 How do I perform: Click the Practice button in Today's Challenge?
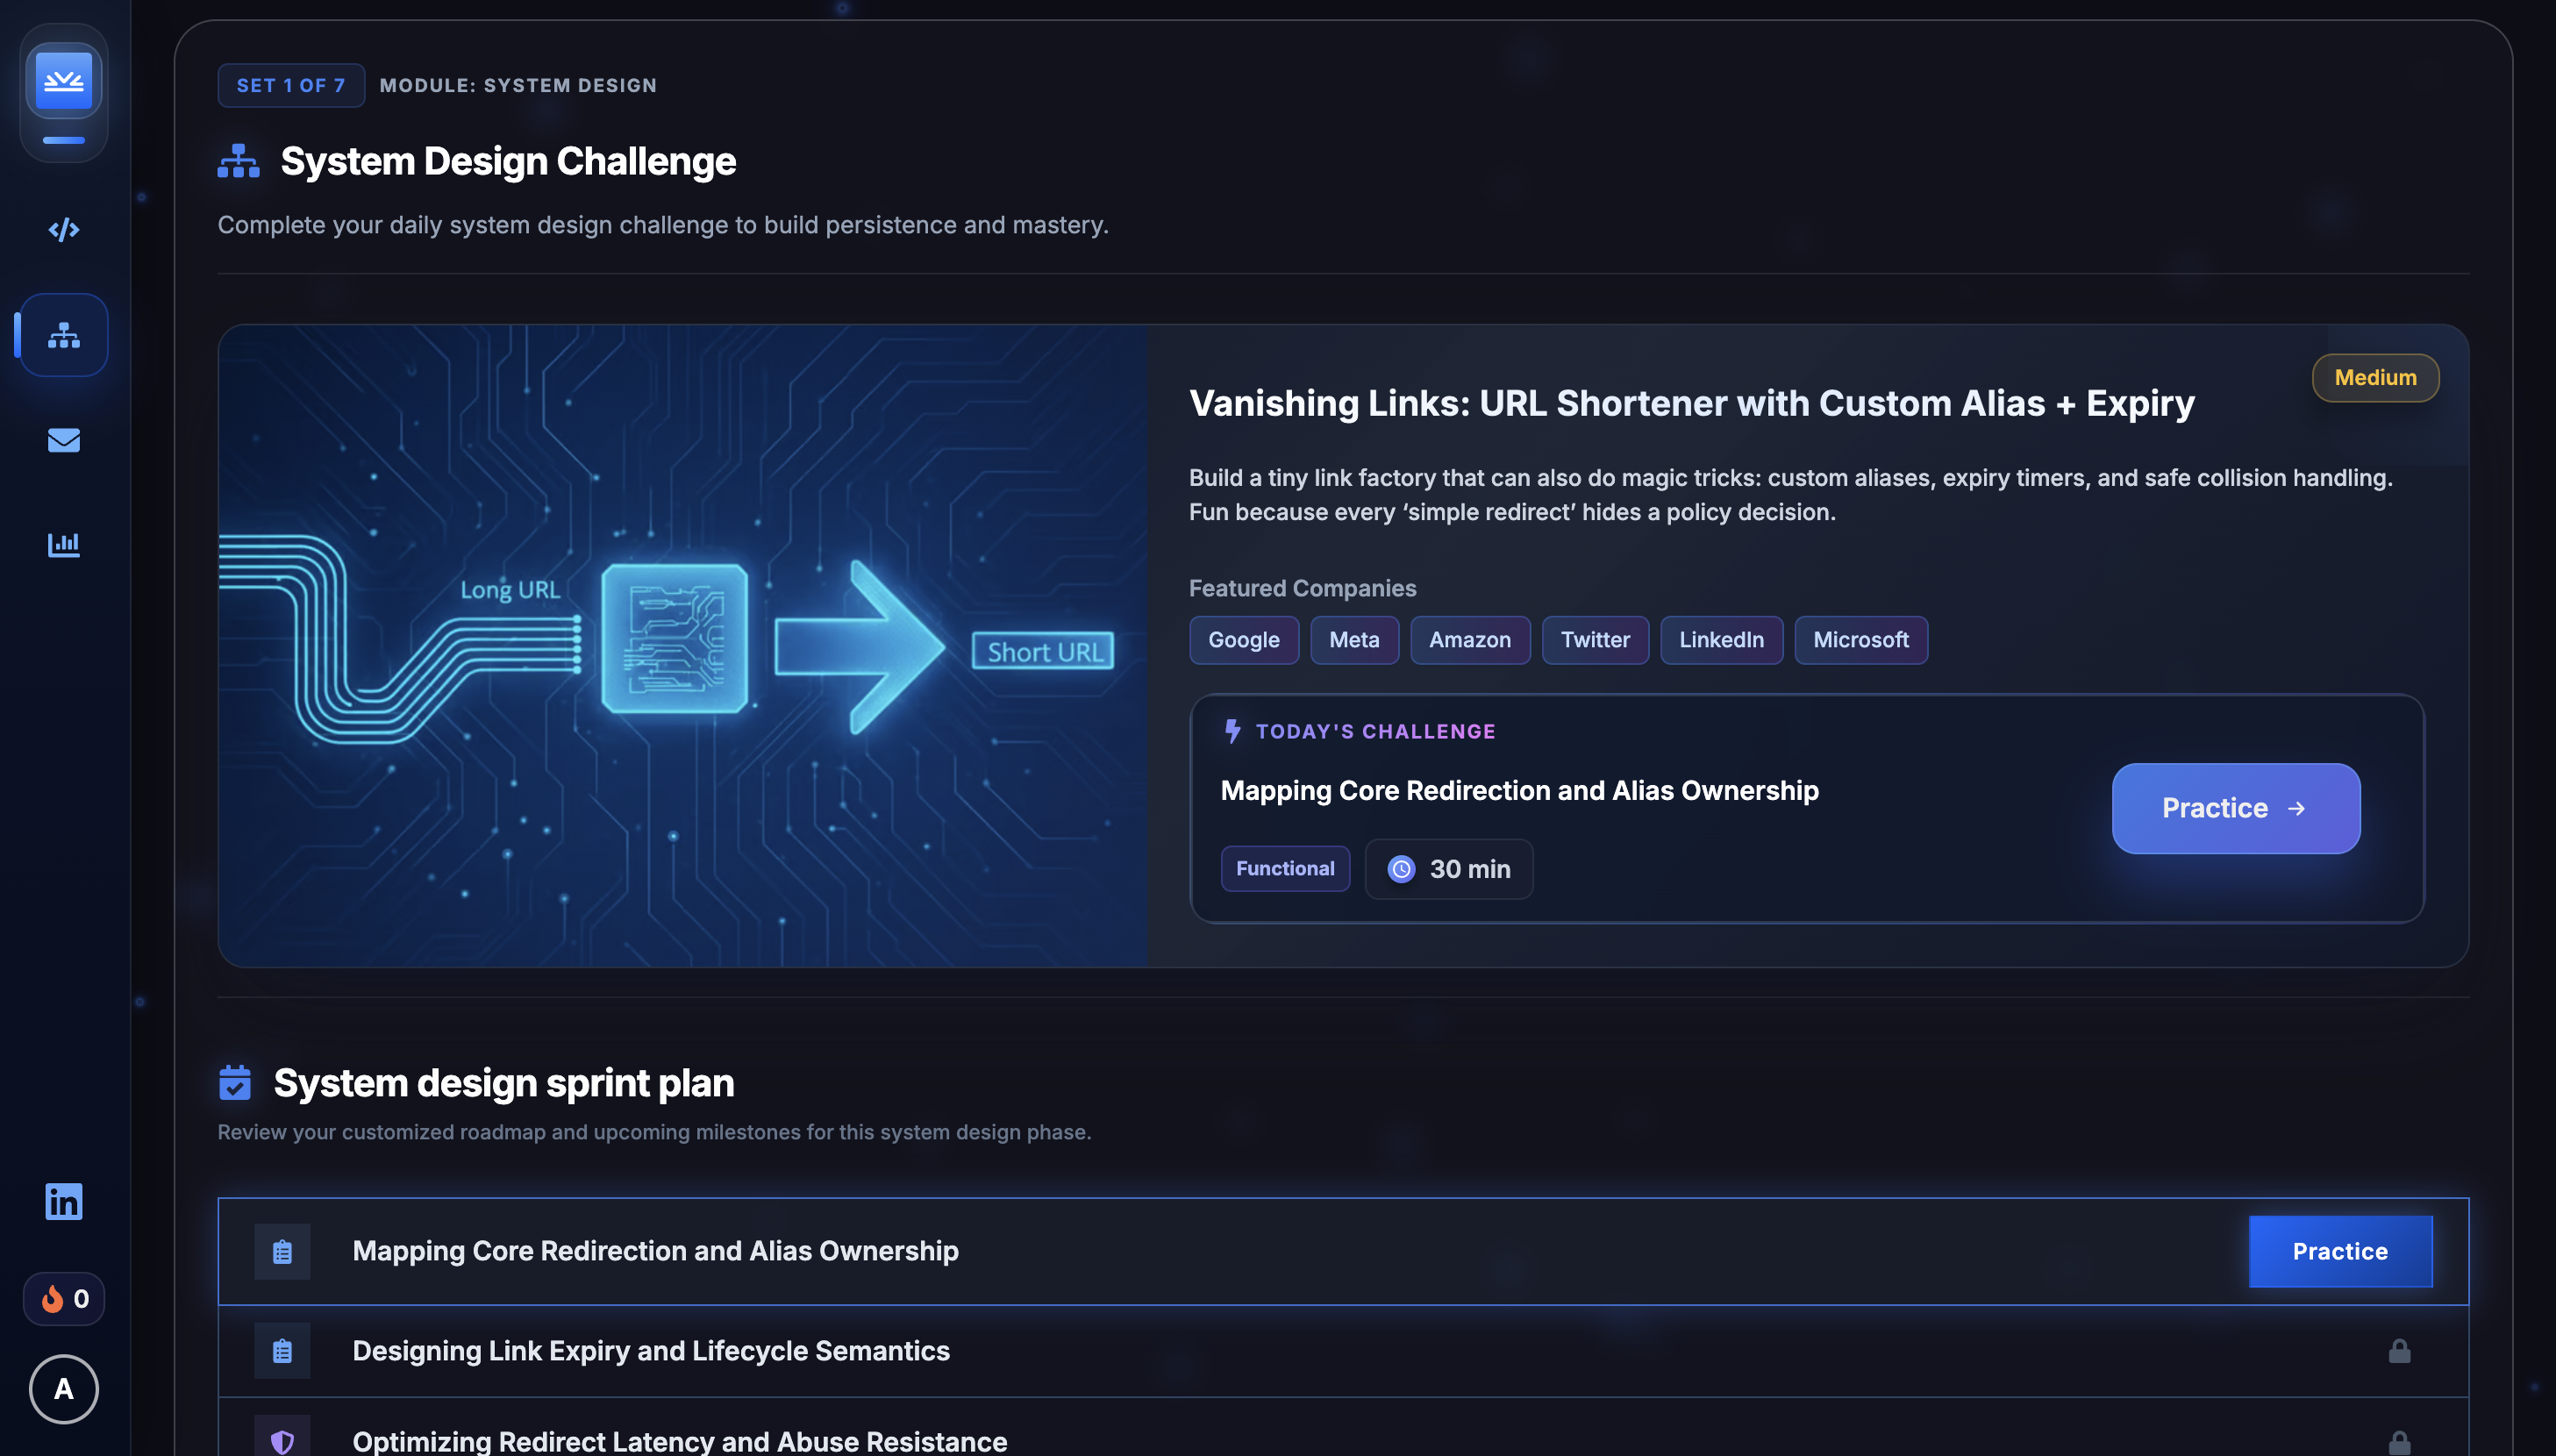click(2235, 808)
